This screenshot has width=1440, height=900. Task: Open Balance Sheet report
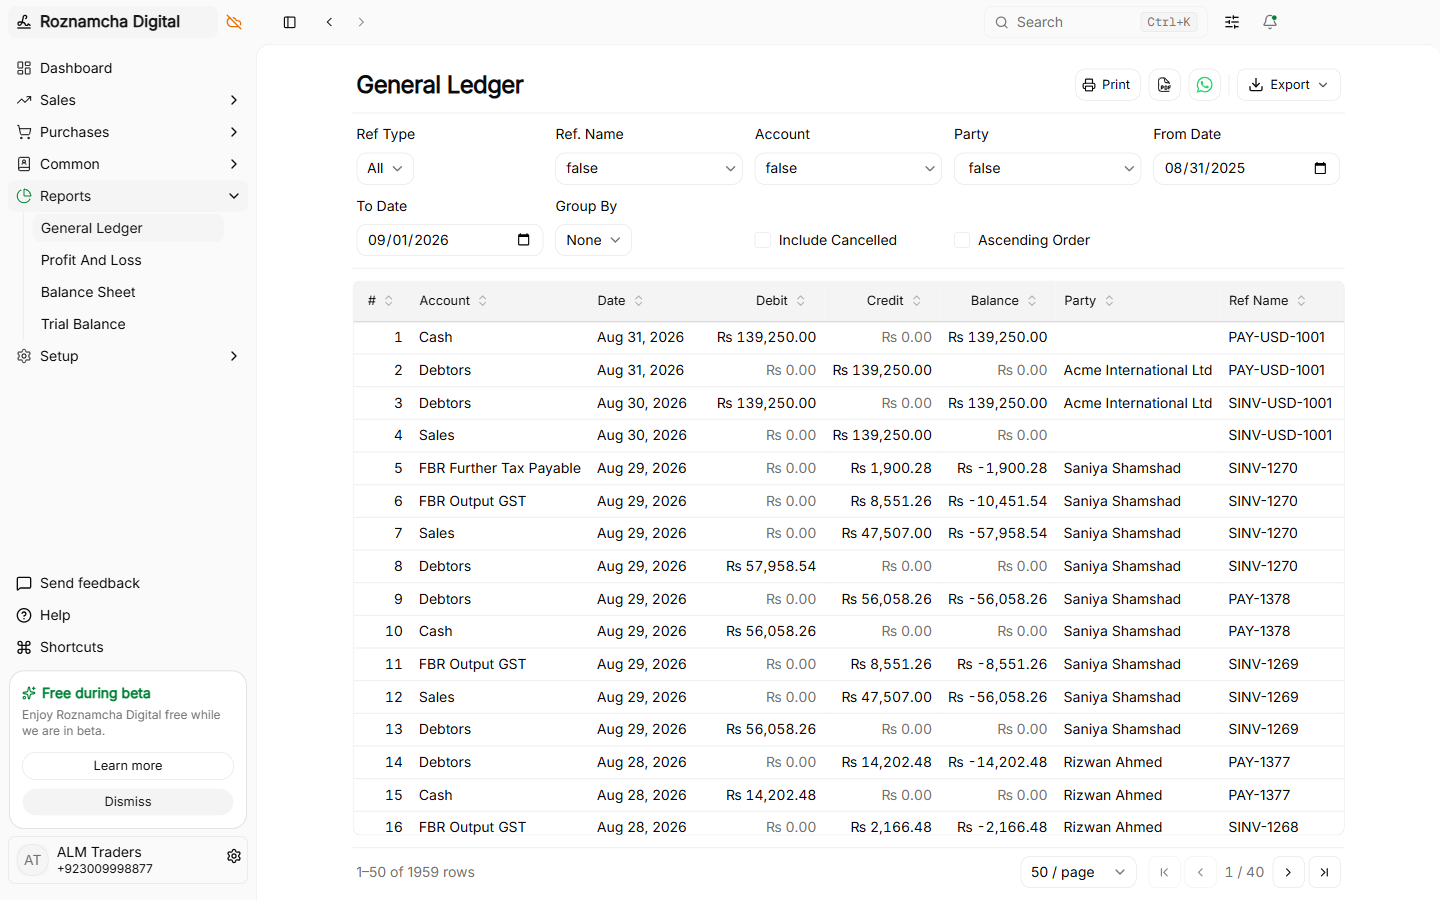click(128, 292)
